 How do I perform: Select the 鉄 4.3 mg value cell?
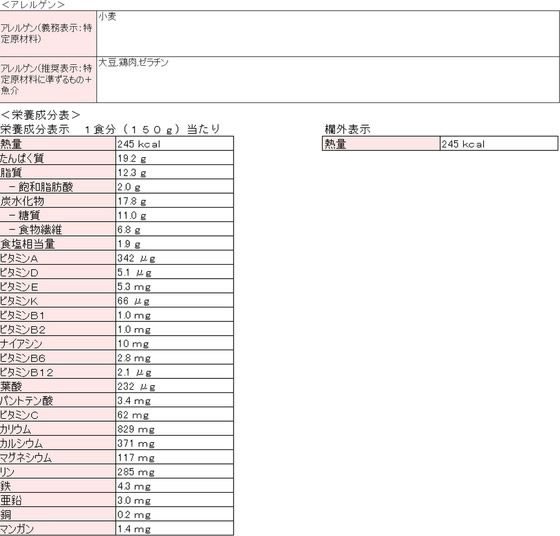[175, 486]
